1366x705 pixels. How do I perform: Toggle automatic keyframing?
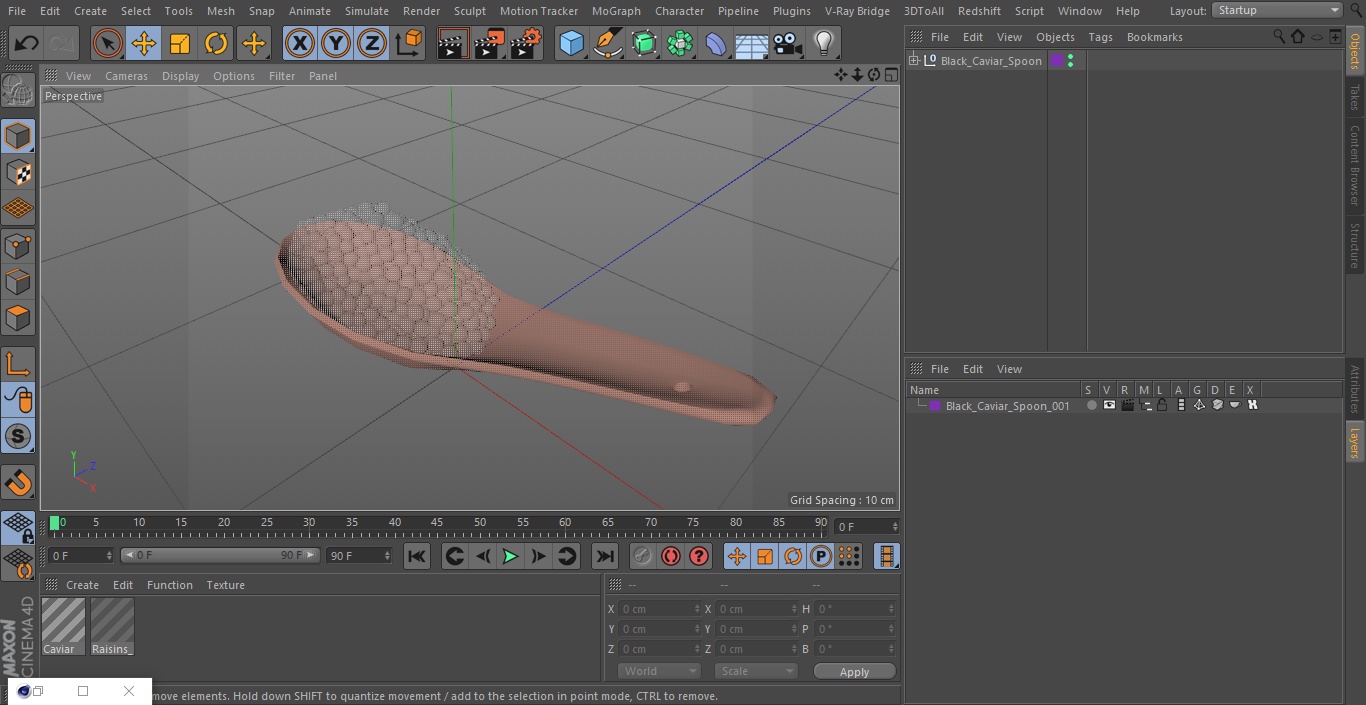tap(671, 556)
